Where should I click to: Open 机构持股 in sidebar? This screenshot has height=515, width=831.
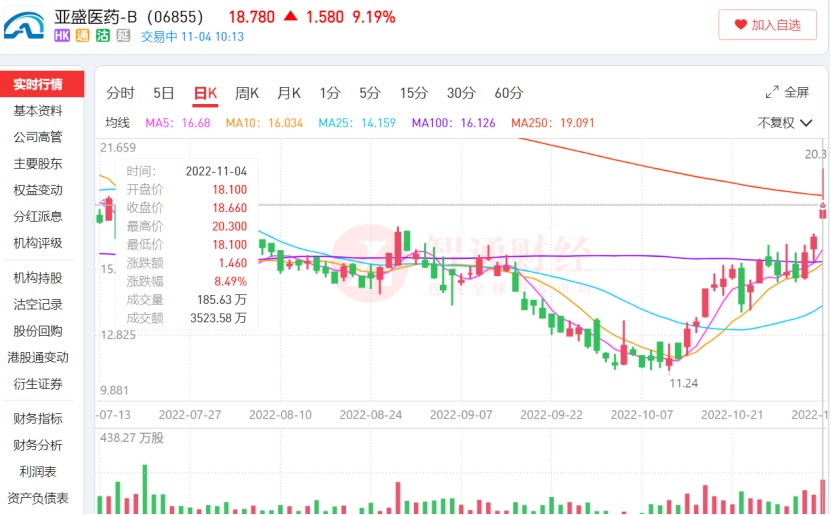point(38,278)
